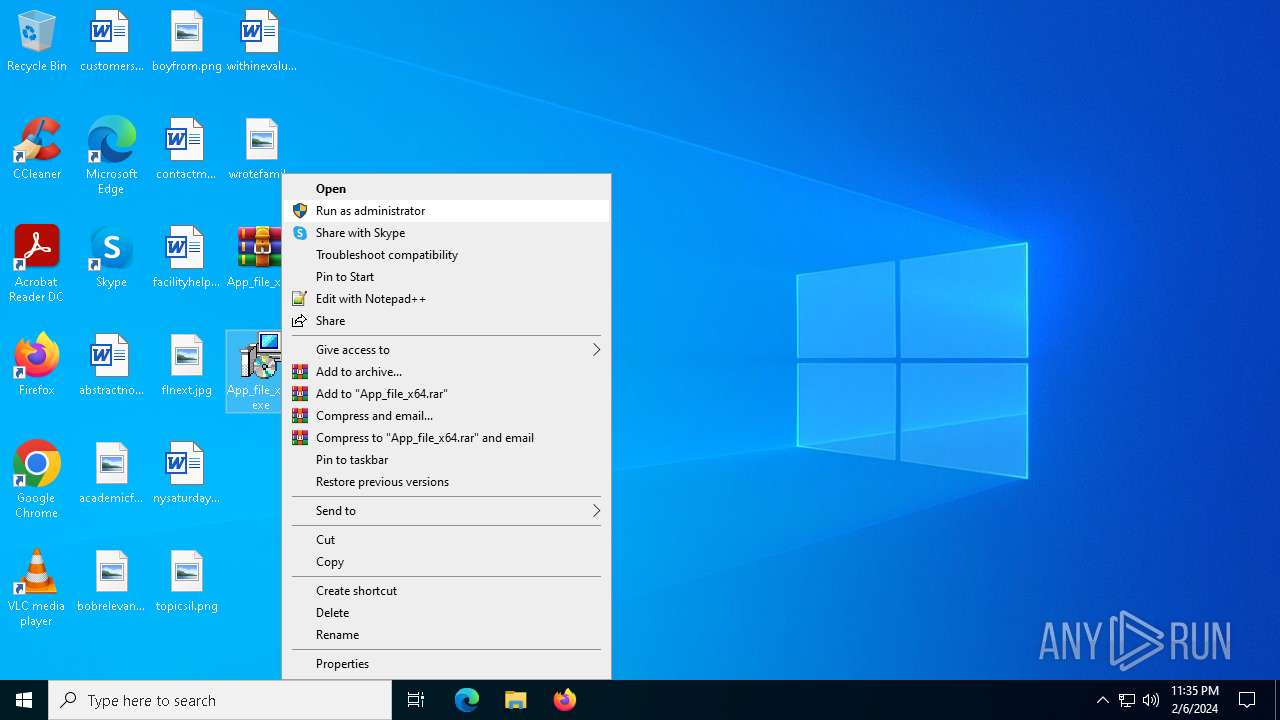Select the topicsil.png image file
The image size is (1280, 720).
[186, 581]
